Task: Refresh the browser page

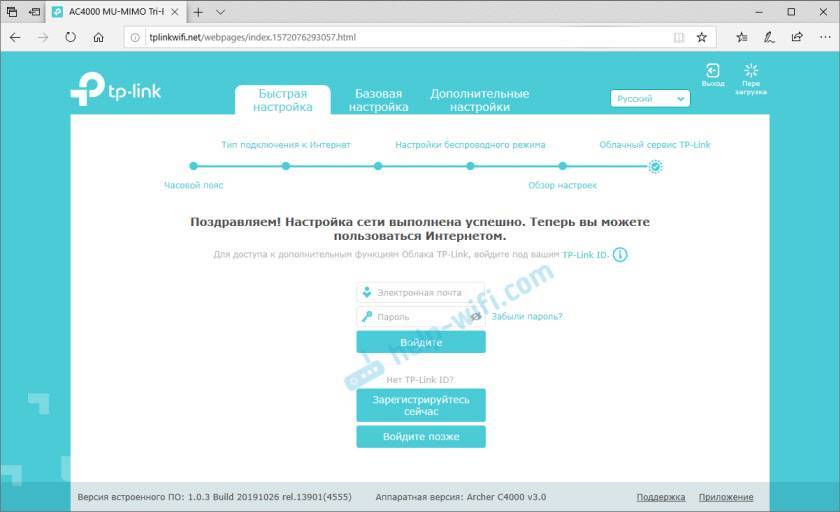Action: tap(71, 37)
